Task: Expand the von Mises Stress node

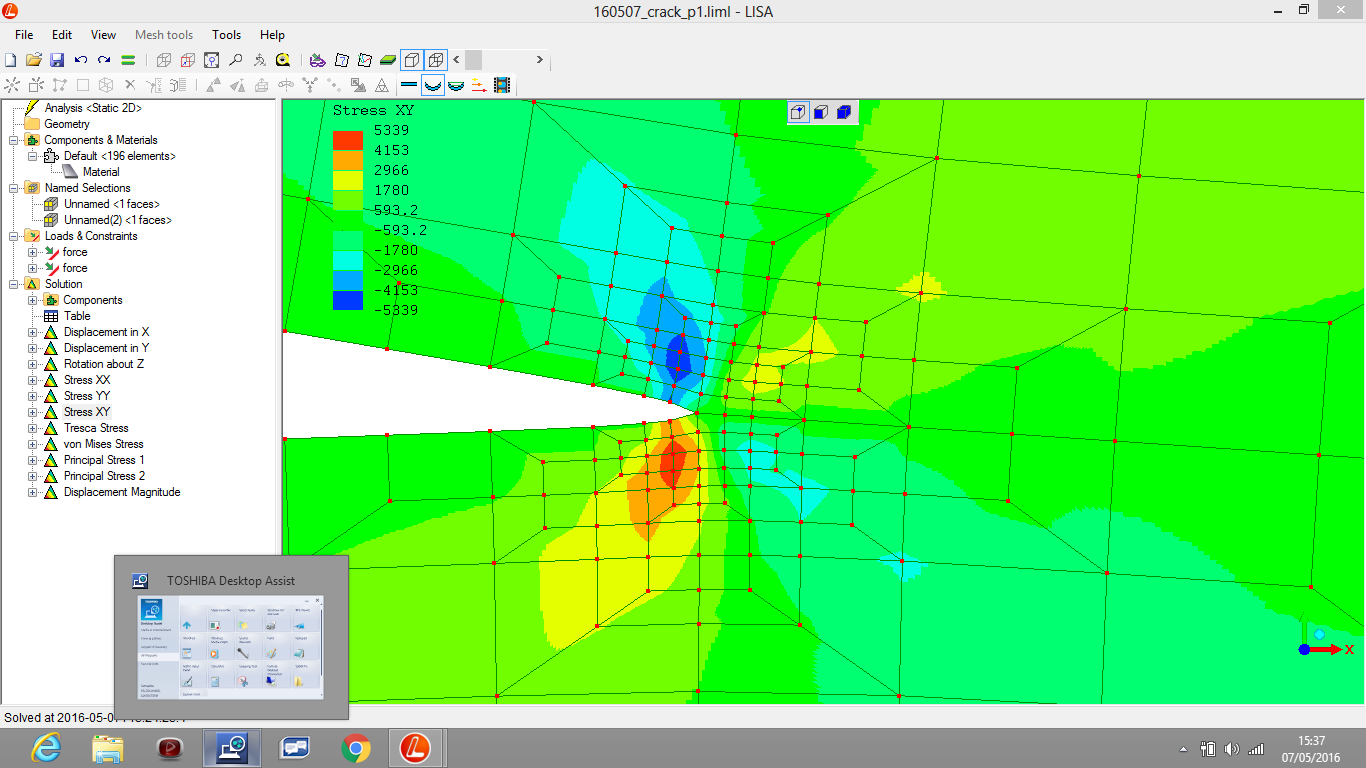Action: pyautogui.click(x=33, y=444)
